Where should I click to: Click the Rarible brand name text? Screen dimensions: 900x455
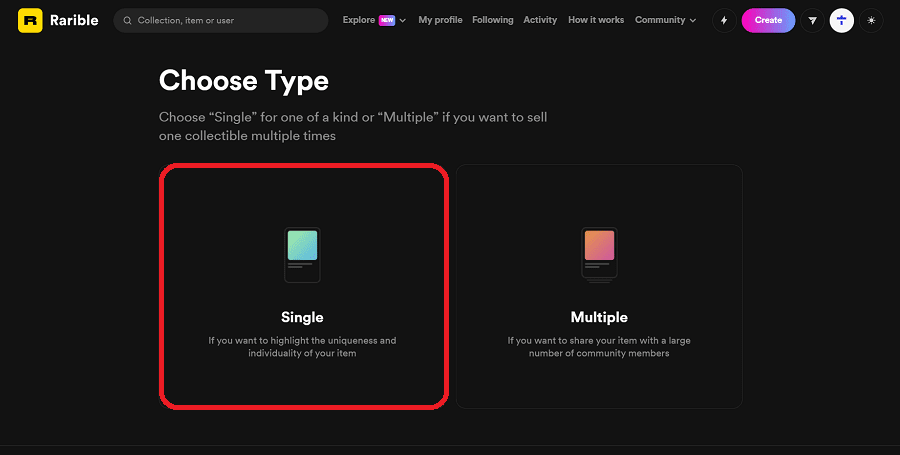(x=74, y=20)
